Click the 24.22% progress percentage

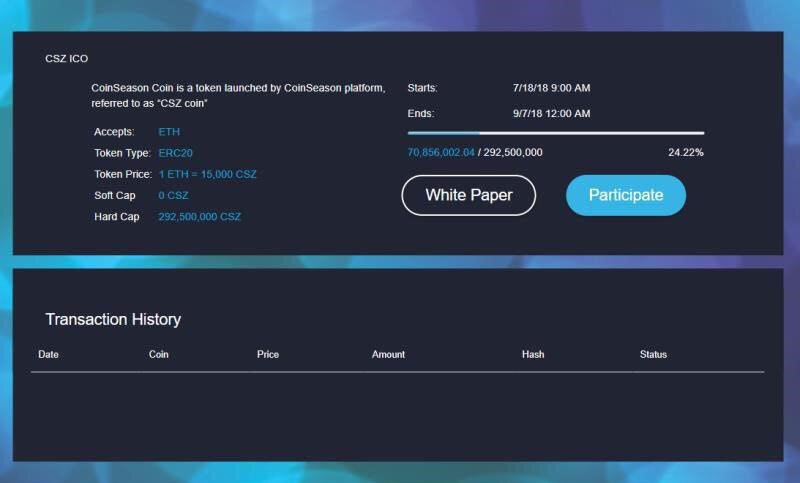point(686,152)
